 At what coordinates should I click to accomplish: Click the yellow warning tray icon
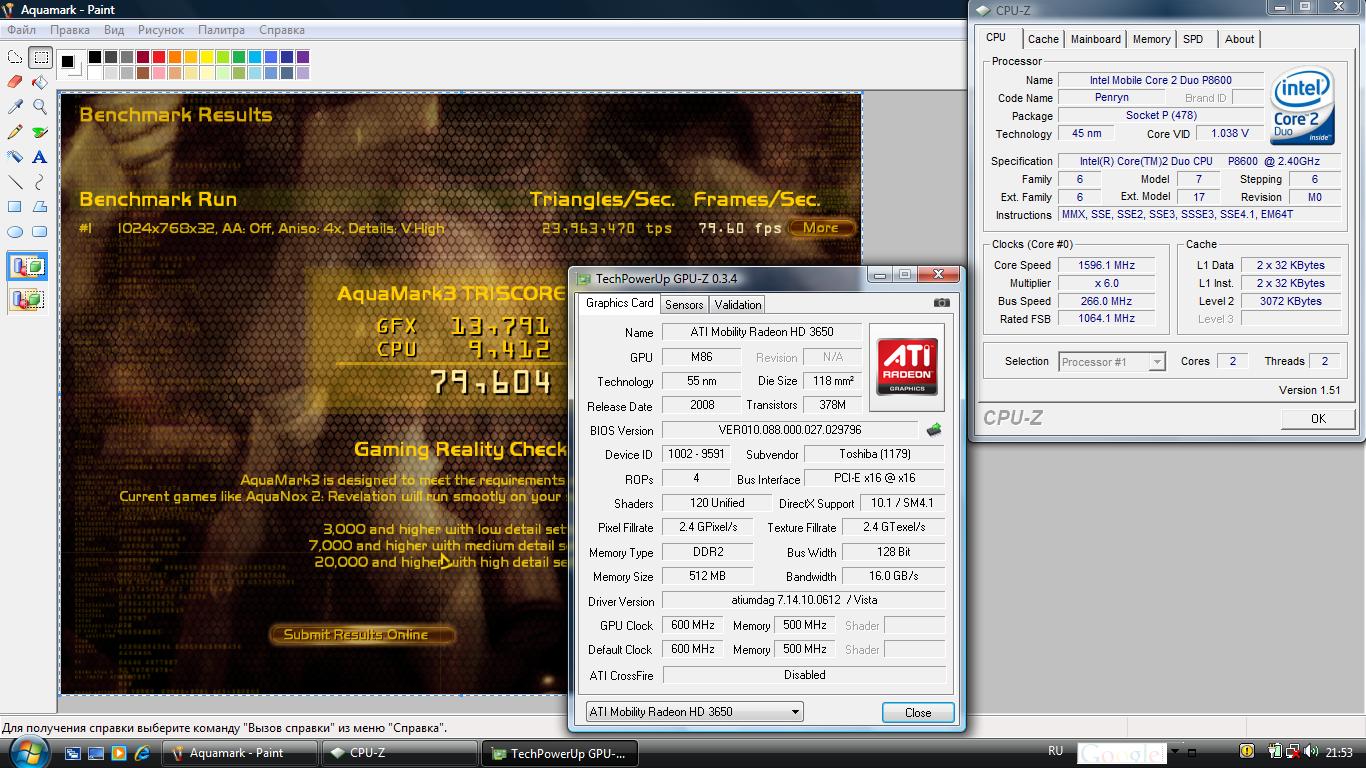1247,751
